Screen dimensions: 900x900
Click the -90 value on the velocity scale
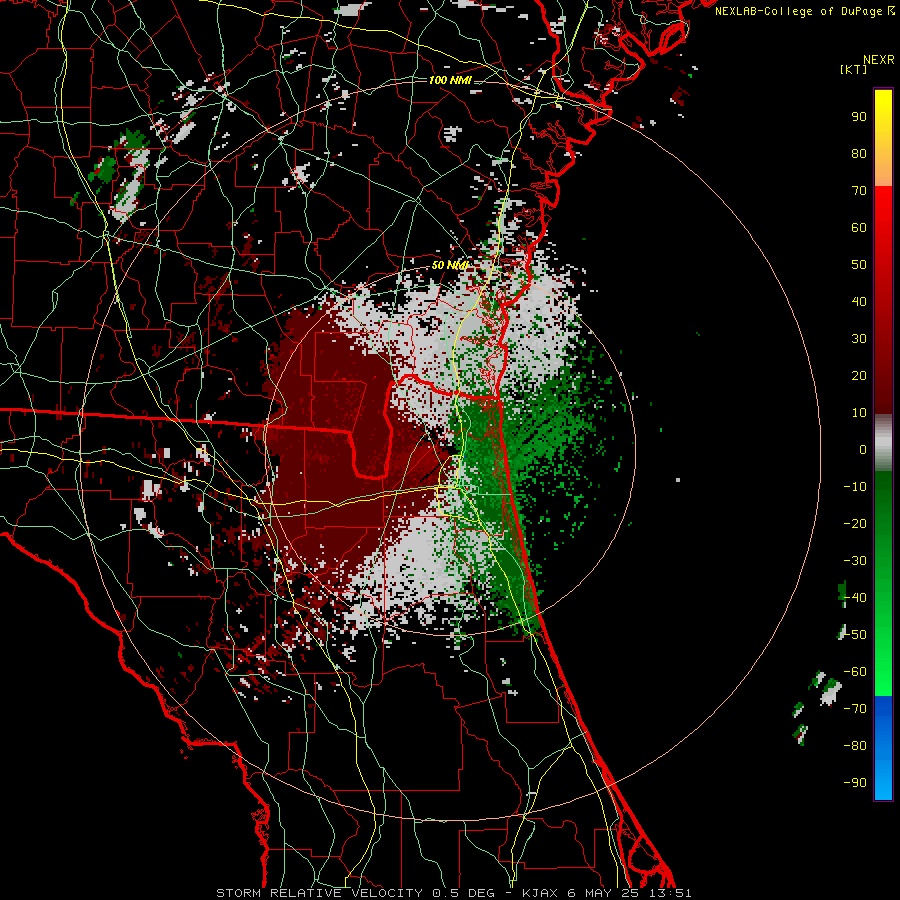coord(855,783)
